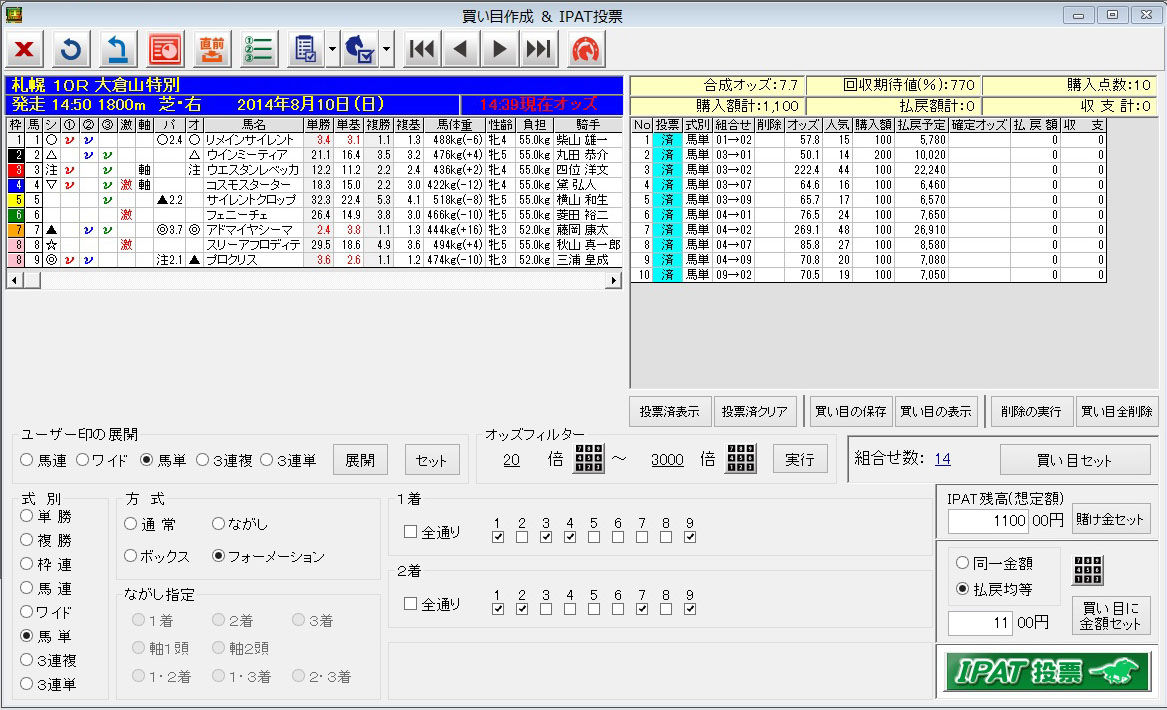The image size is (1167, 710).
Task: Click 買い目全削除 button
Action: [1117, 412]
